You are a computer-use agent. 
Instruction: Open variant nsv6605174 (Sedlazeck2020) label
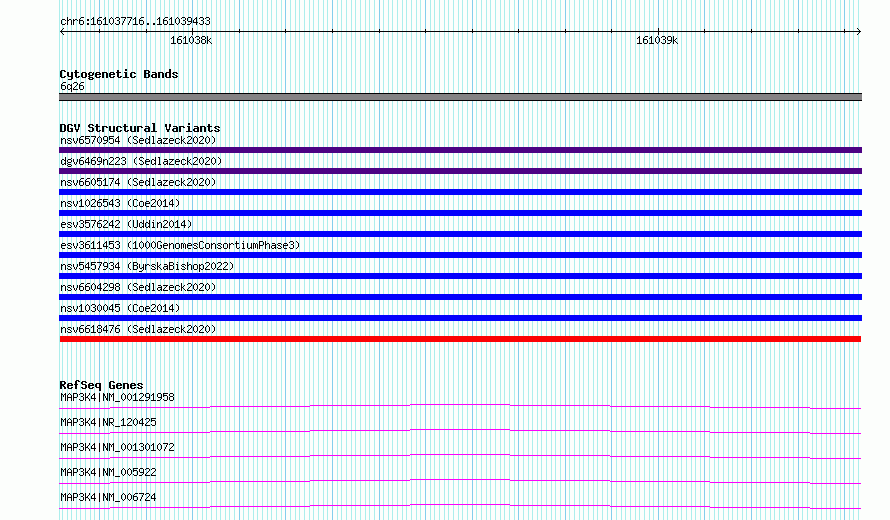click(x=138, y=182)
